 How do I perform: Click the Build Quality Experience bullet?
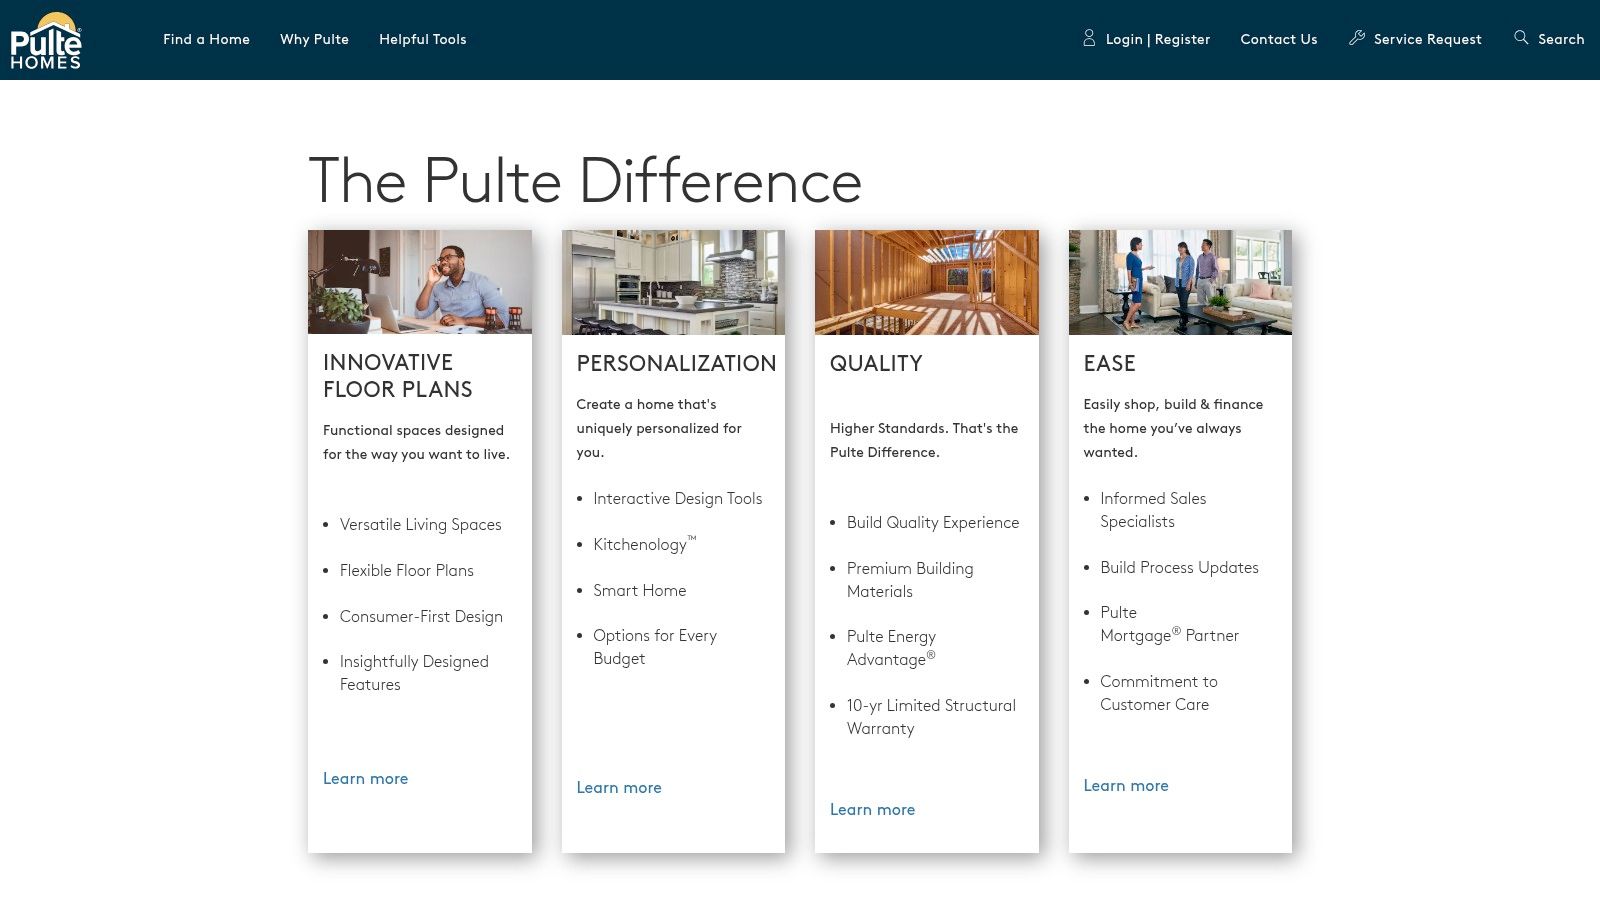[x=933, y=522]
